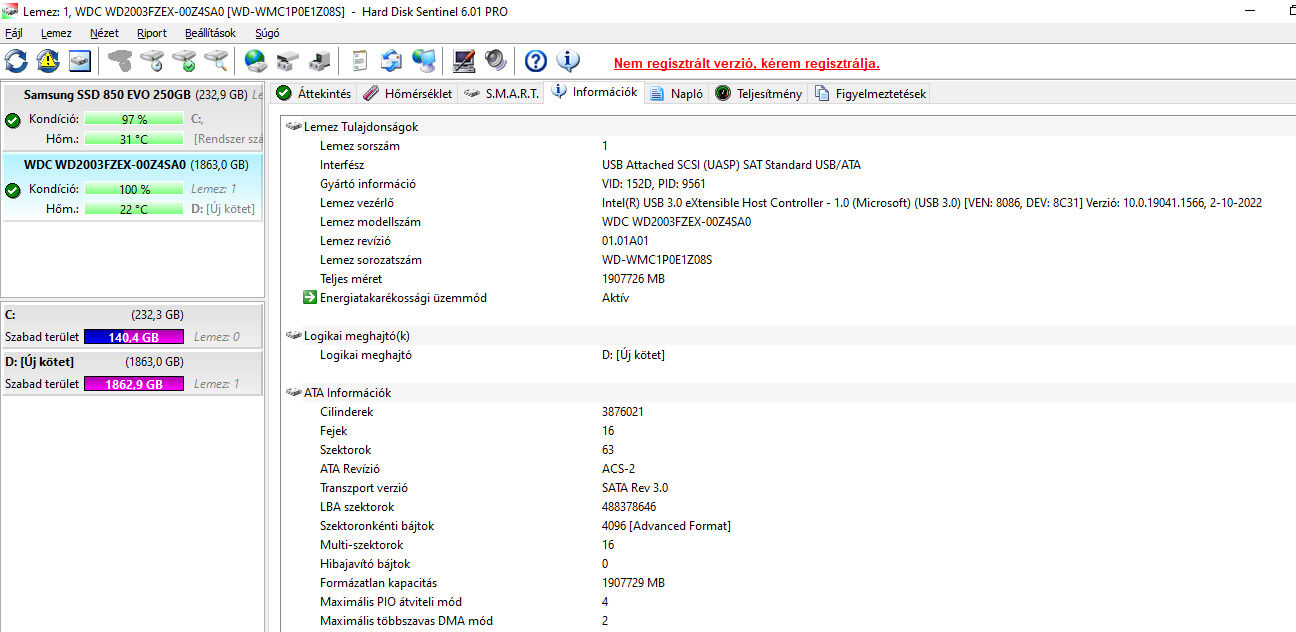
Task: Open the Fájl menu
Action: point(14,33)
